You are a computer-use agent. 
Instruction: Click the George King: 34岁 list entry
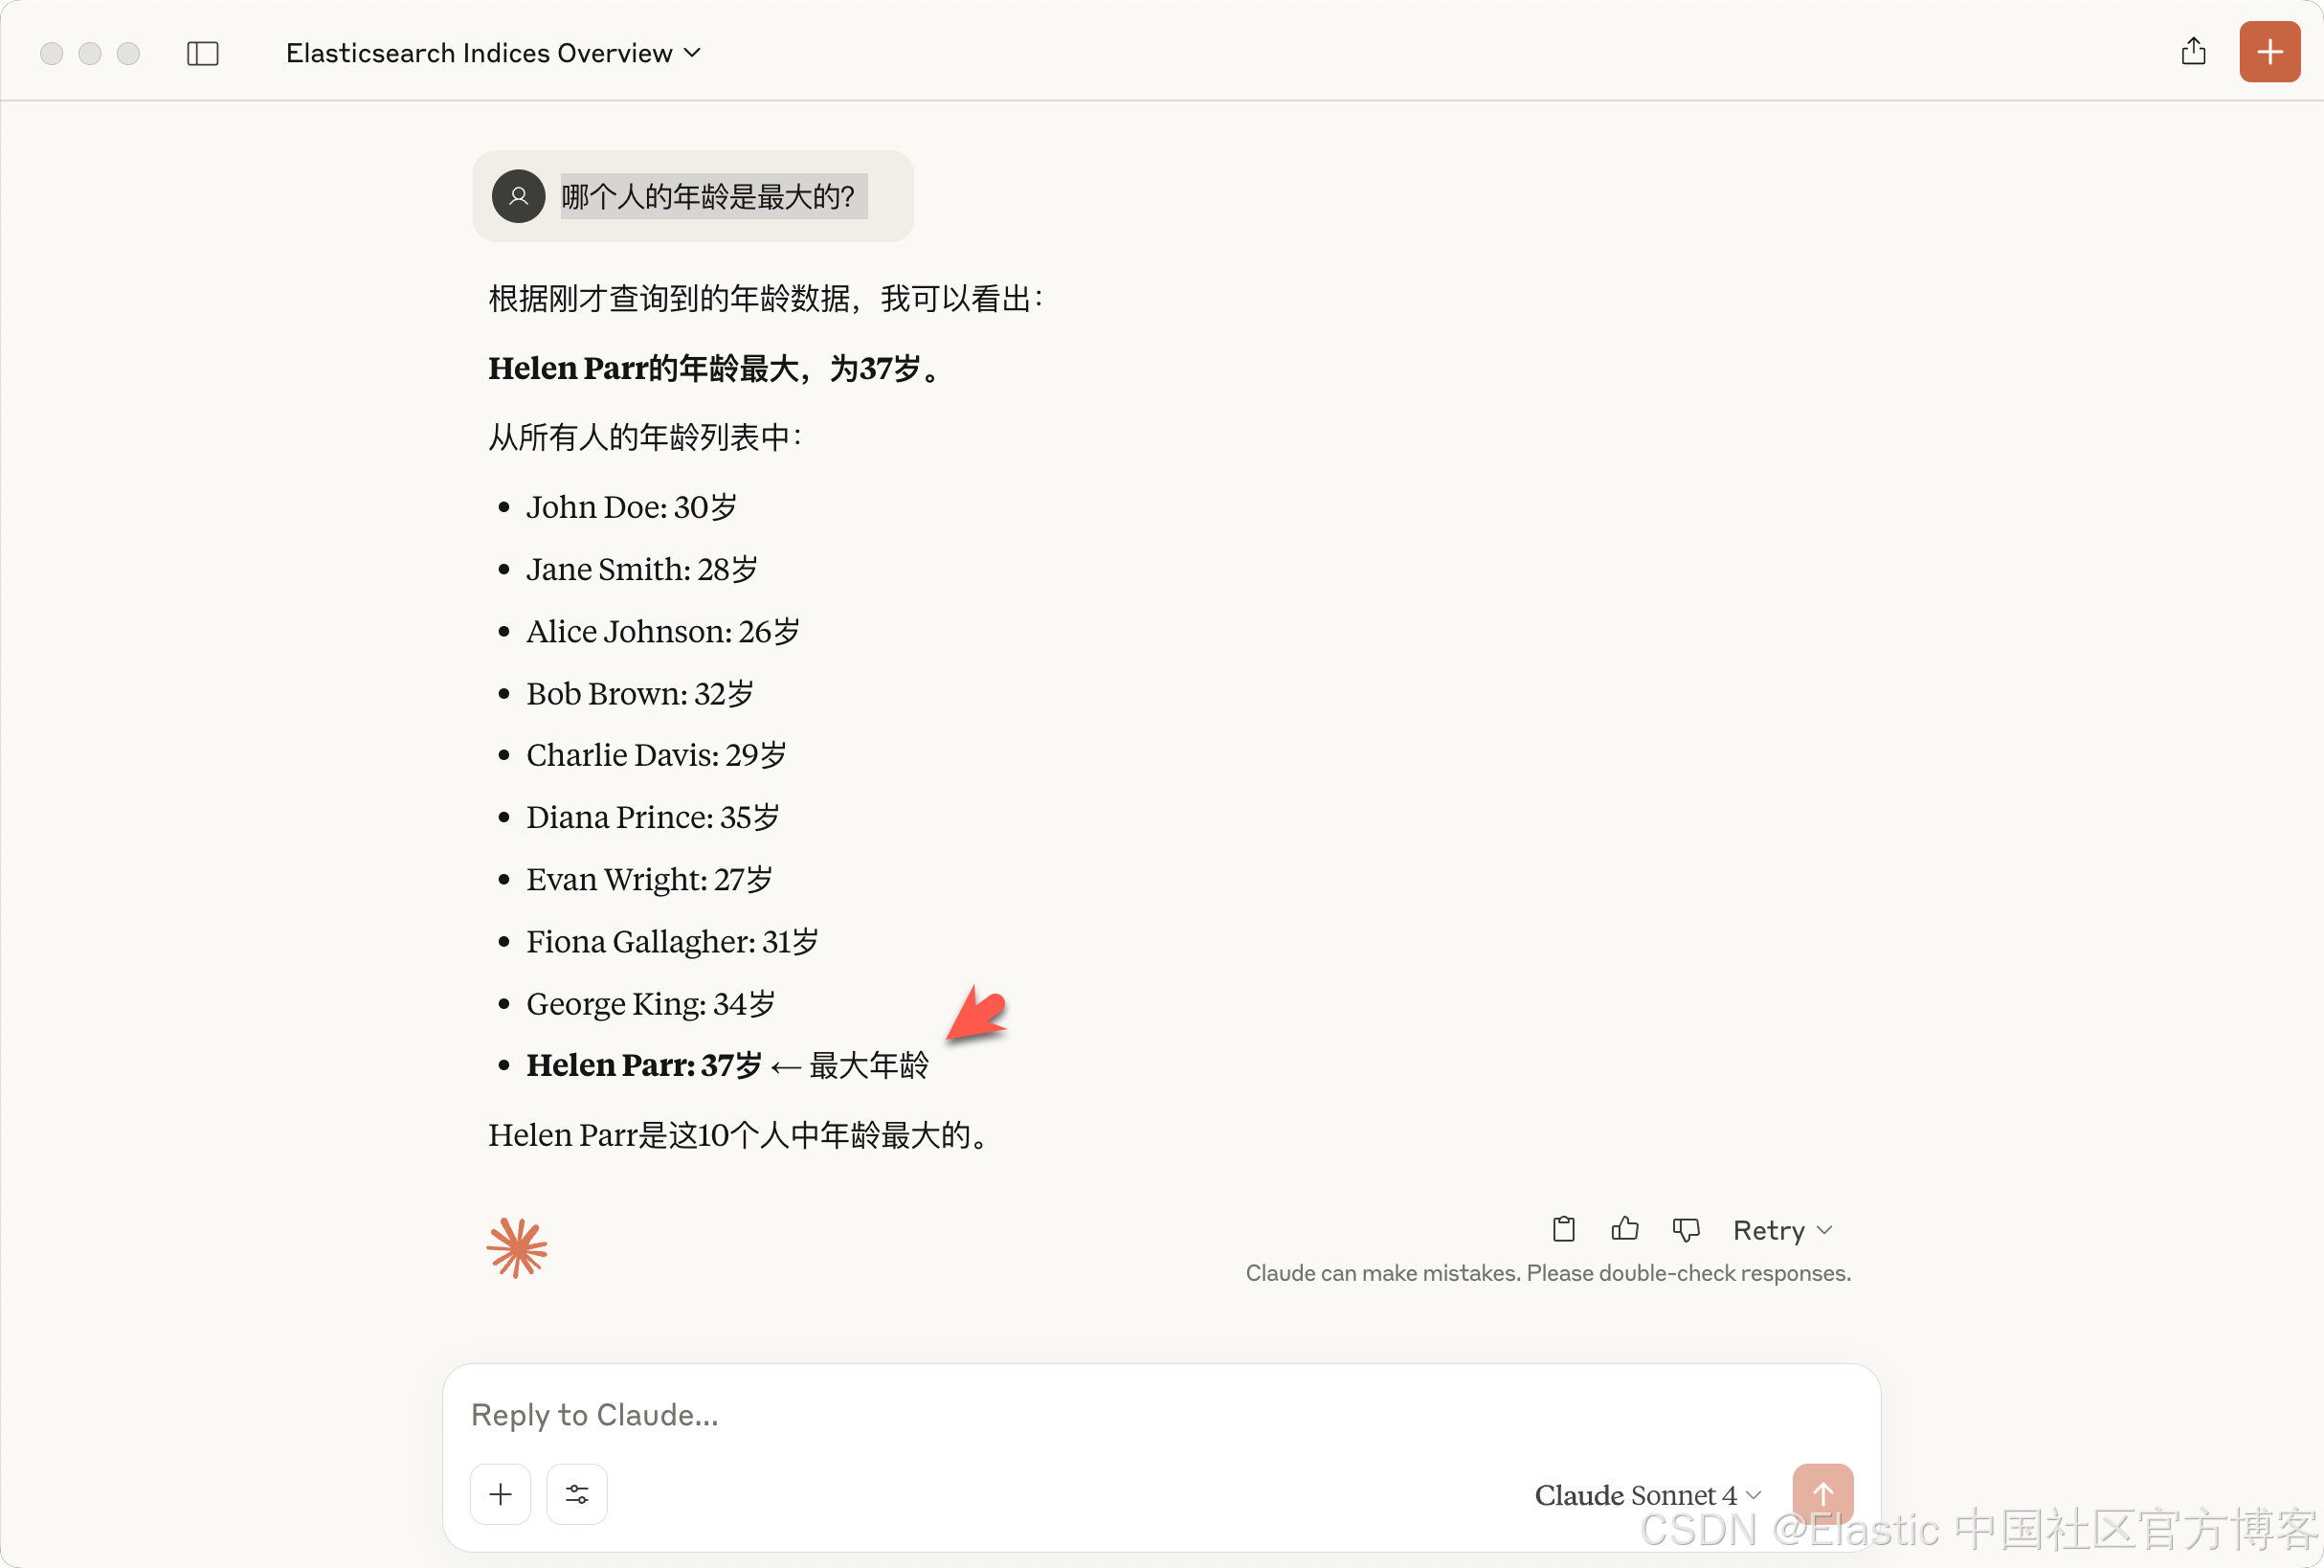click(x=650, y=1003)
